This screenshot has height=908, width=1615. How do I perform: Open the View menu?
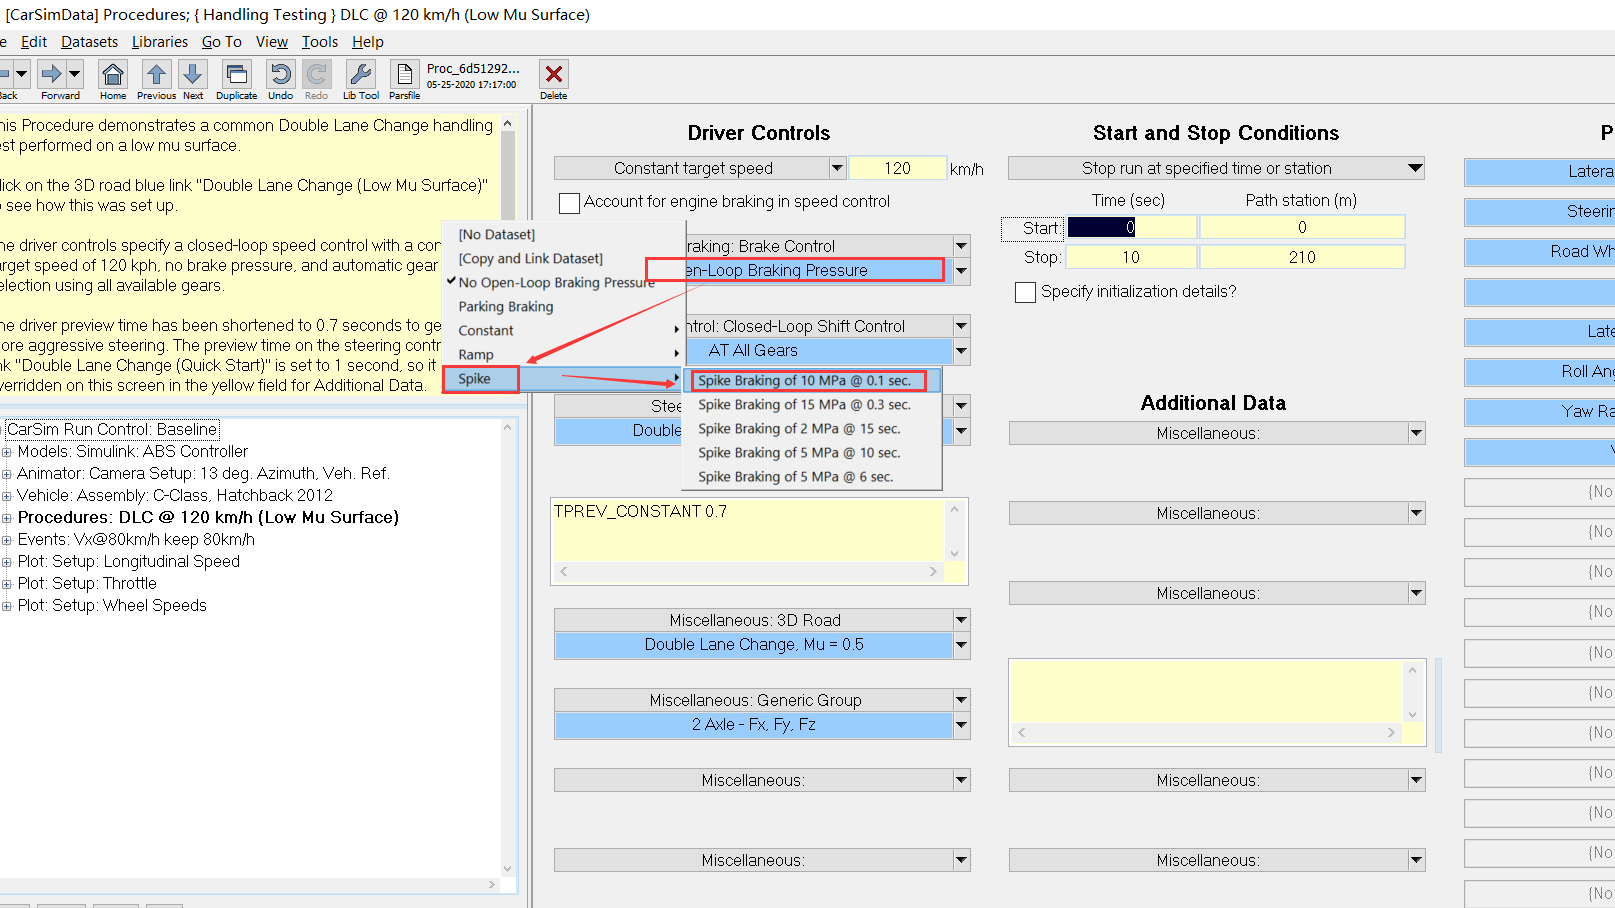tap(272, 42)
